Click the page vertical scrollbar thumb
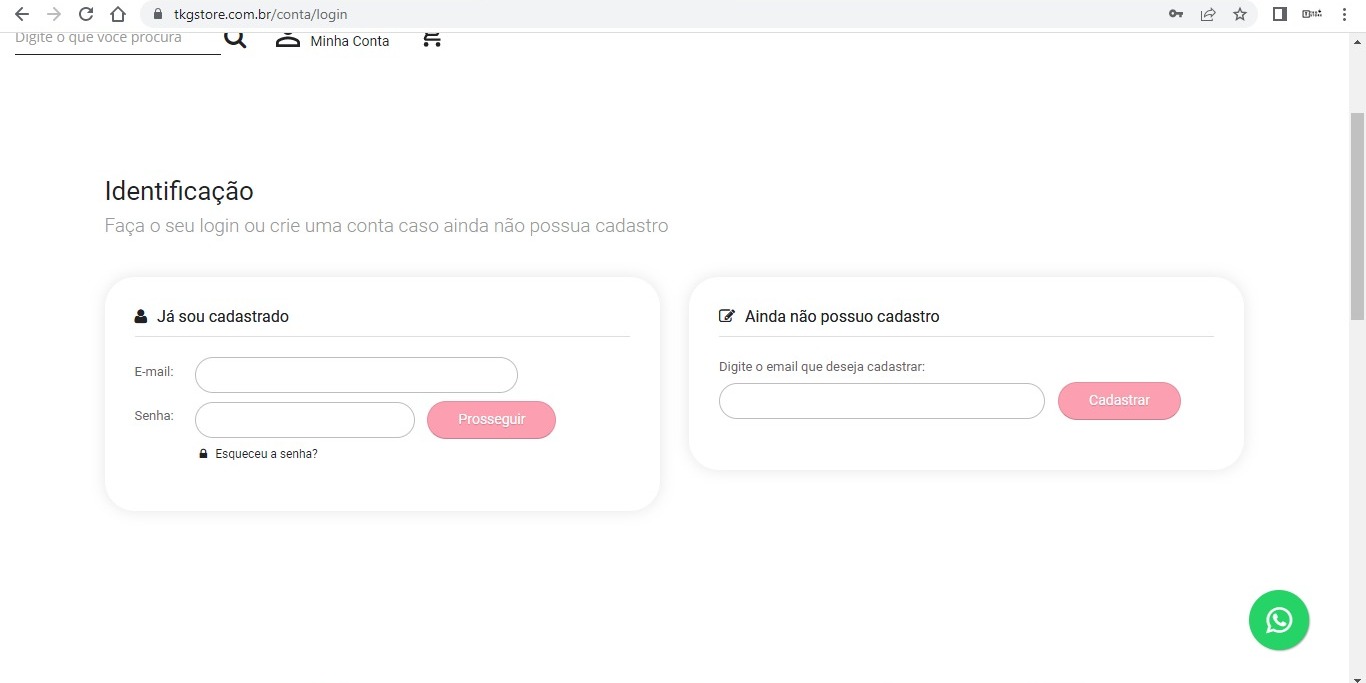 (1357, 215)
